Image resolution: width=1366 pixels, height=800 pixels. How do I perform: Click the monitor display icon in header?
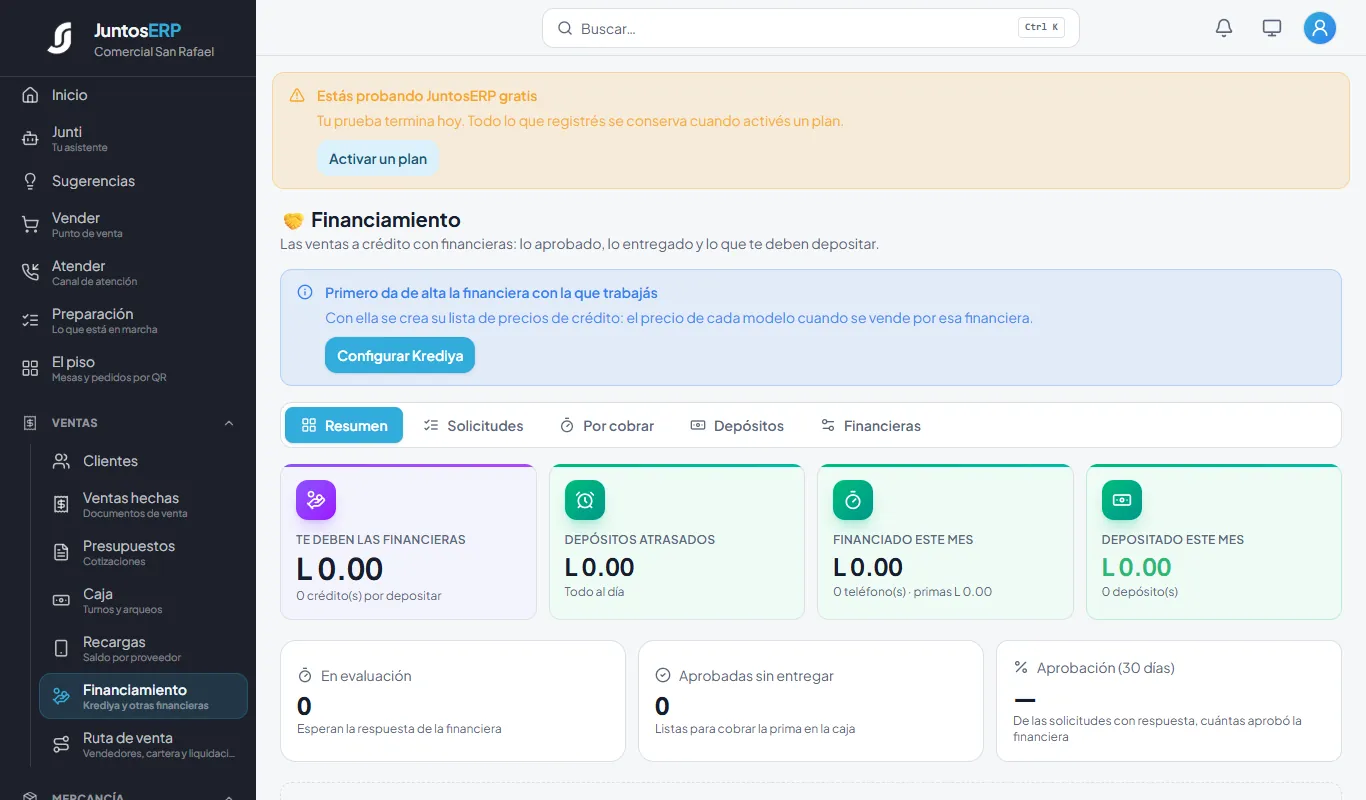coord(1272,28)
